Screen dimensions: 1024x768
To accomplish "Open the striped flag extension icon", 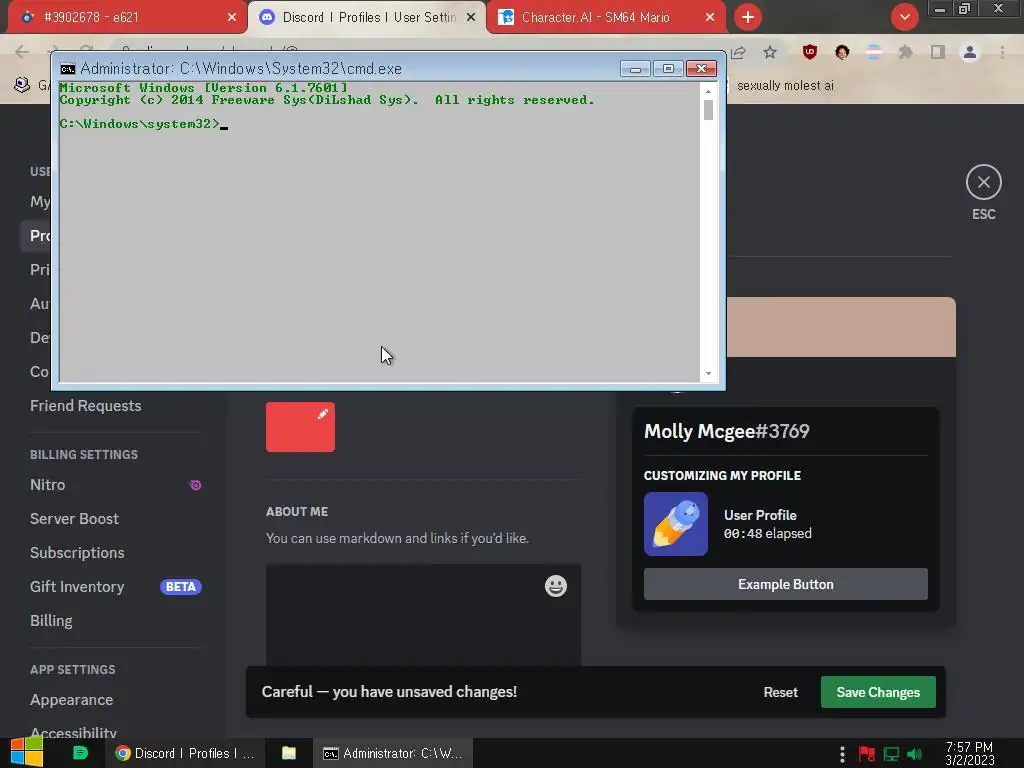I will click(x=874, y=52).
